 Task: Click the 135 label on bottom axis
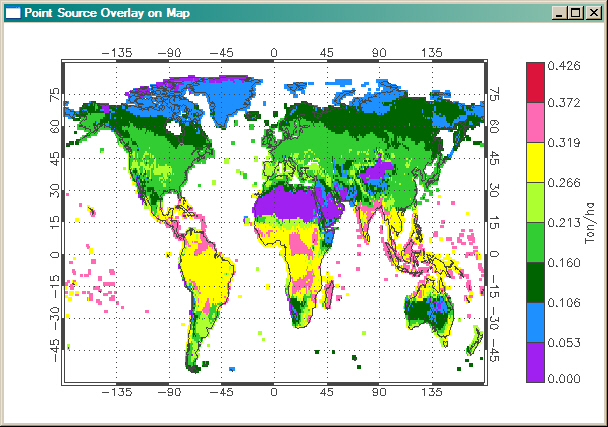(x=432, y=393)
